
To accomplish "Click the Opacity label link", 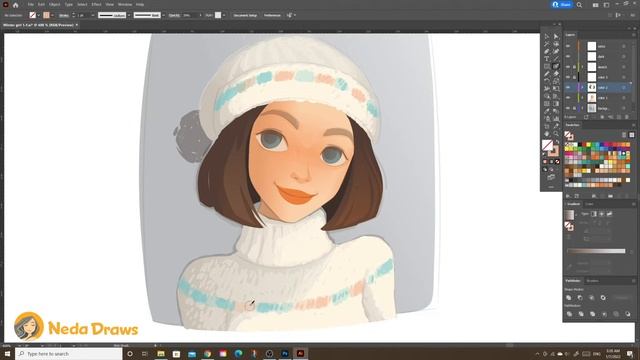I will [174, 15].
